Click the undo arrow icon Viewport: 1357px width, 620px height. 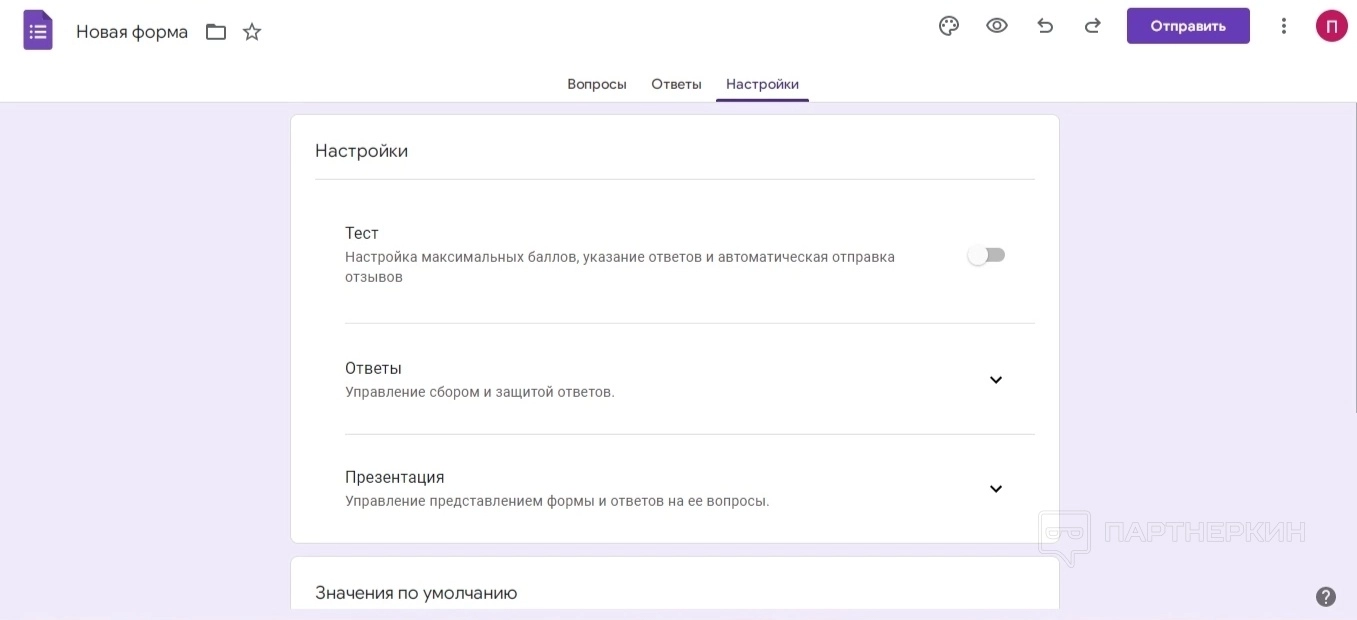1045,26
